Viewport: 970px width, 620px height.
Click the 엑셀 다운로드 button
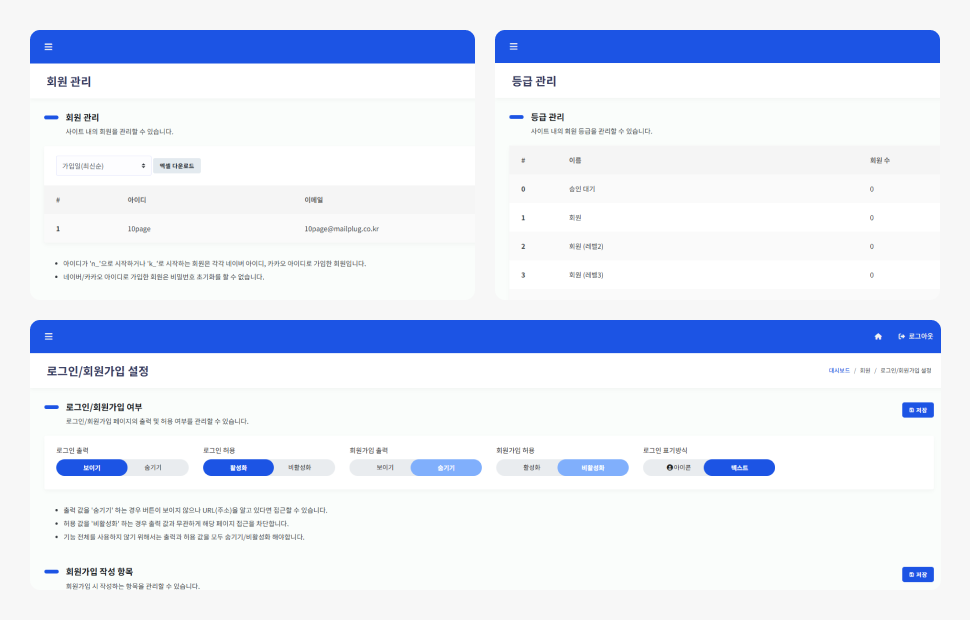click(x=177, y=165)
